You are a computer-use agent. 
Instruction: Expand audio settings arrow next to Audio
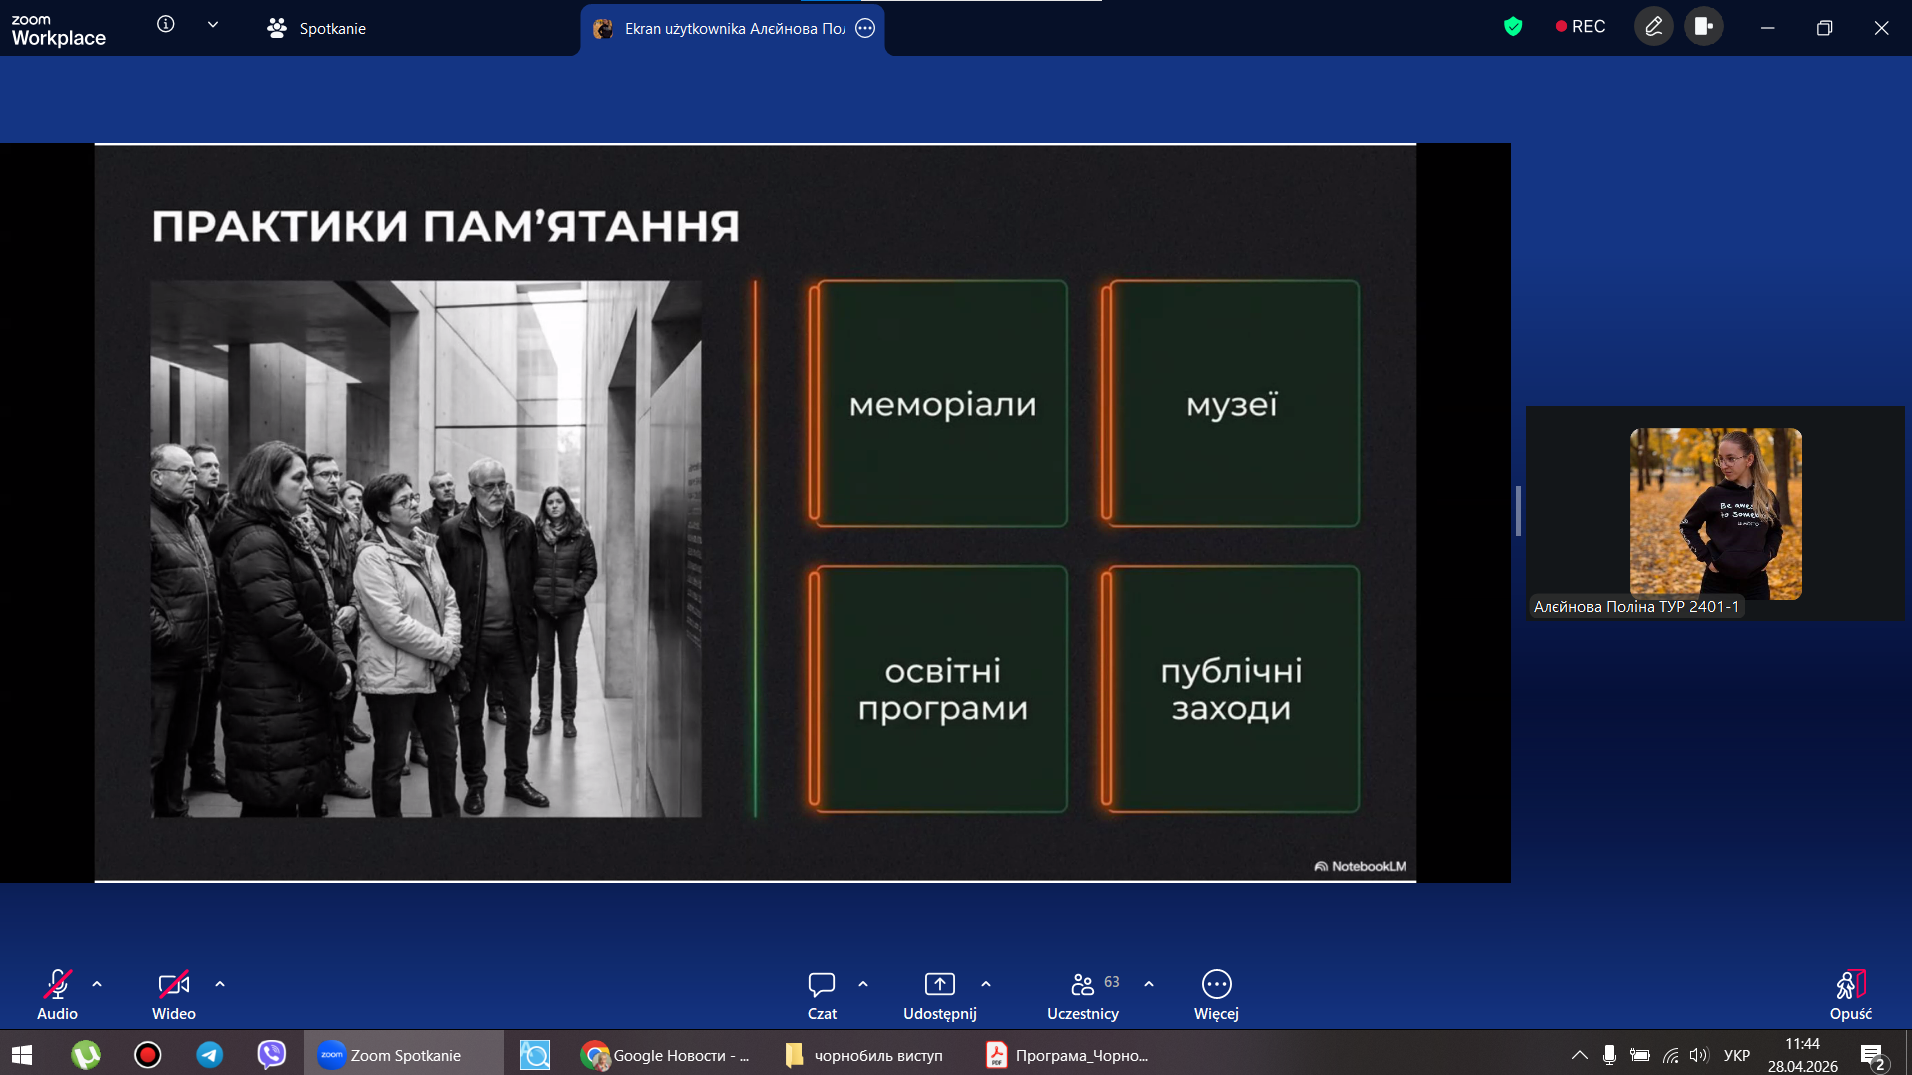tap(97, 984)
